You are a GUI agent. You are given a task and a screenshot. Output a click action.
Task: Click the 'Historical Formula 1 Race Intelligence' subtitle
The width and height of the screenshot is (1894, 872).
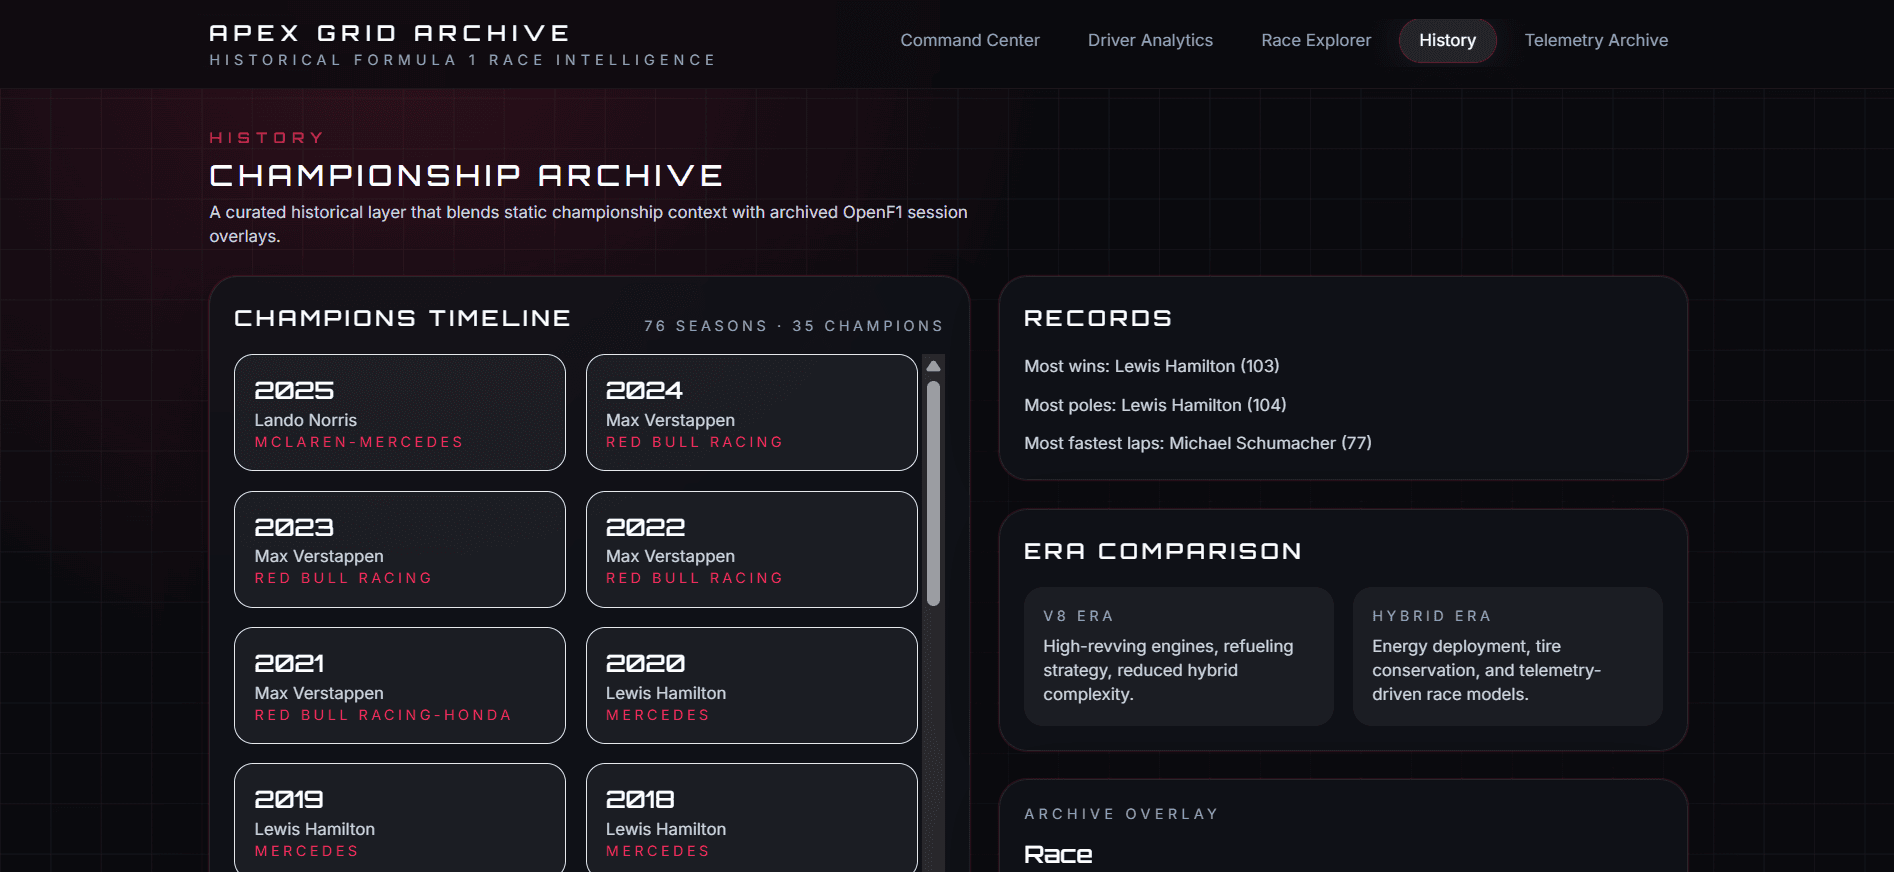click(x=462, y=60)
